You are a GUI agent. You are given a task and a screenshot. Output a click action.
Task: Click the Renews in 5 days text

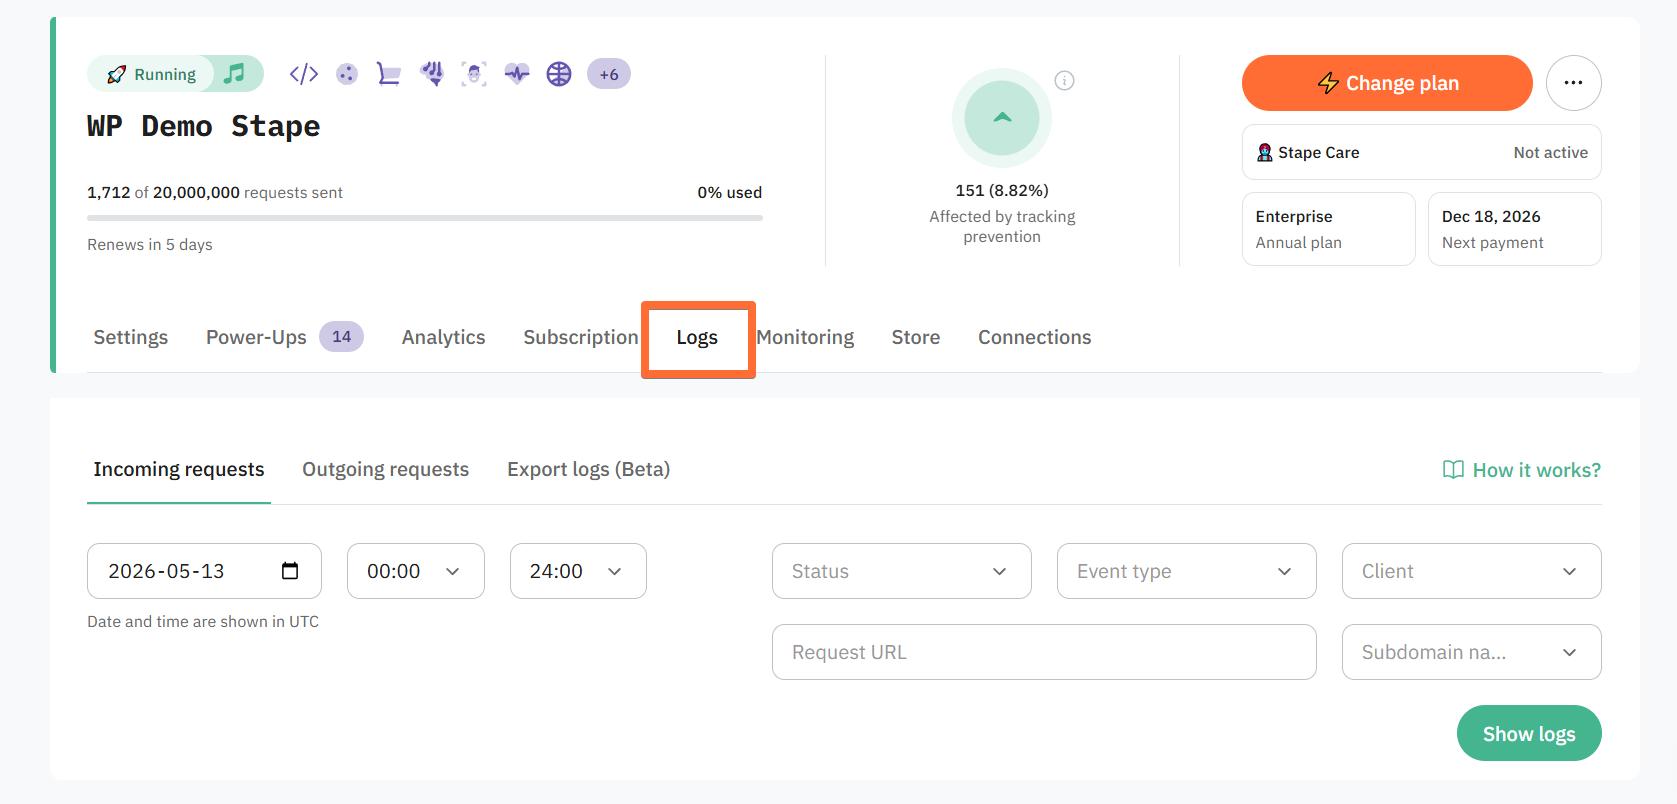(x=150, y=244)
